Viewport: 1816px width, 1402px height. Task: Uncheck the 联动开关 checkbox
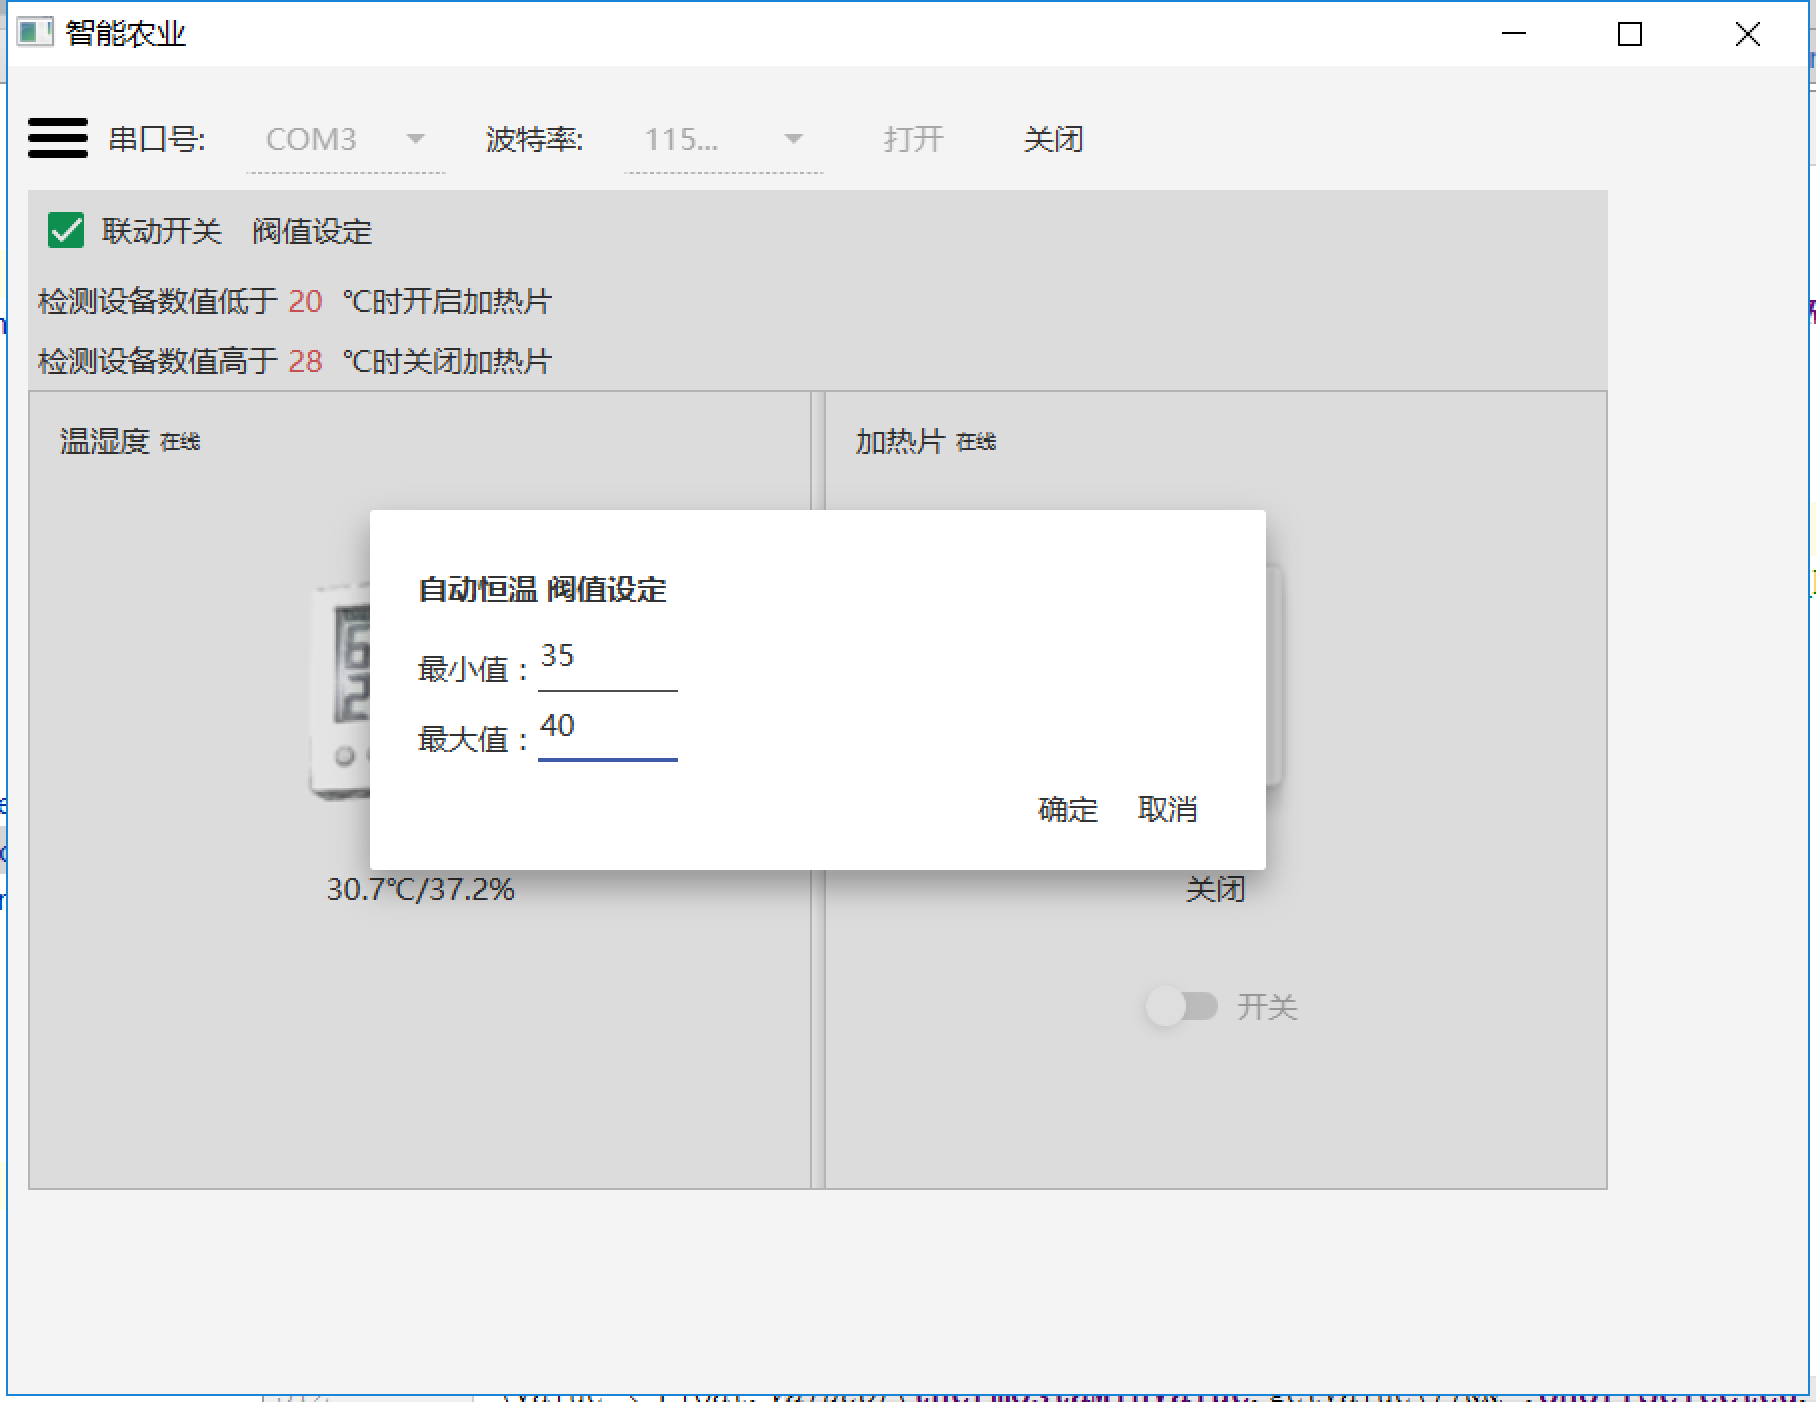(x=64, y=231)
